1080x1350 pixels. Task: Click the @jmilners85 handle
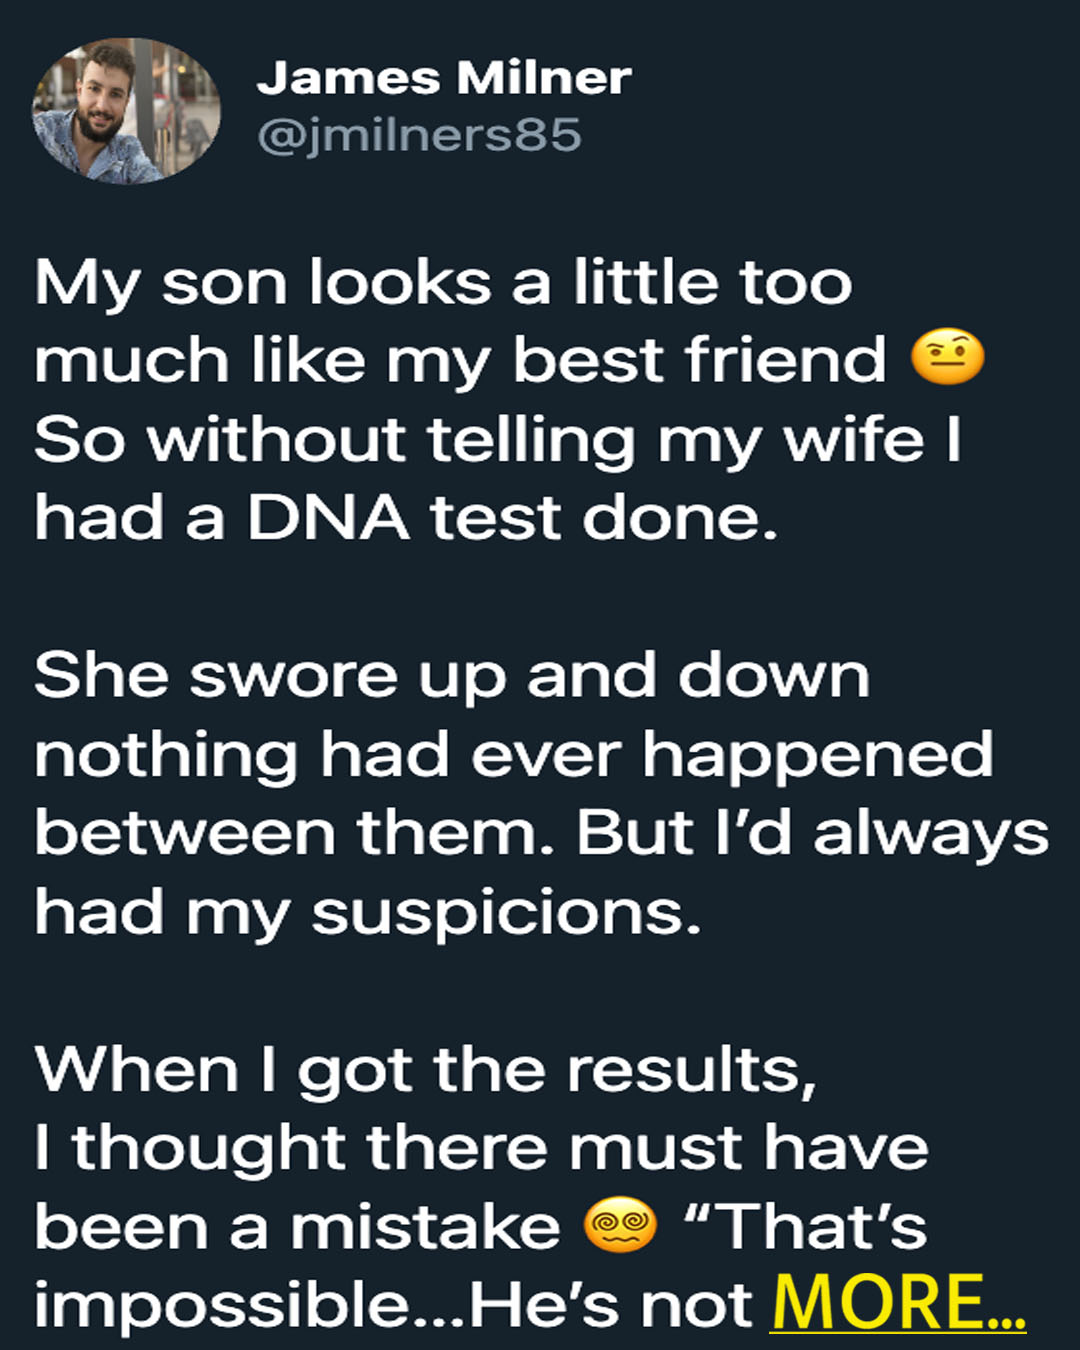(x=419, y=135)
